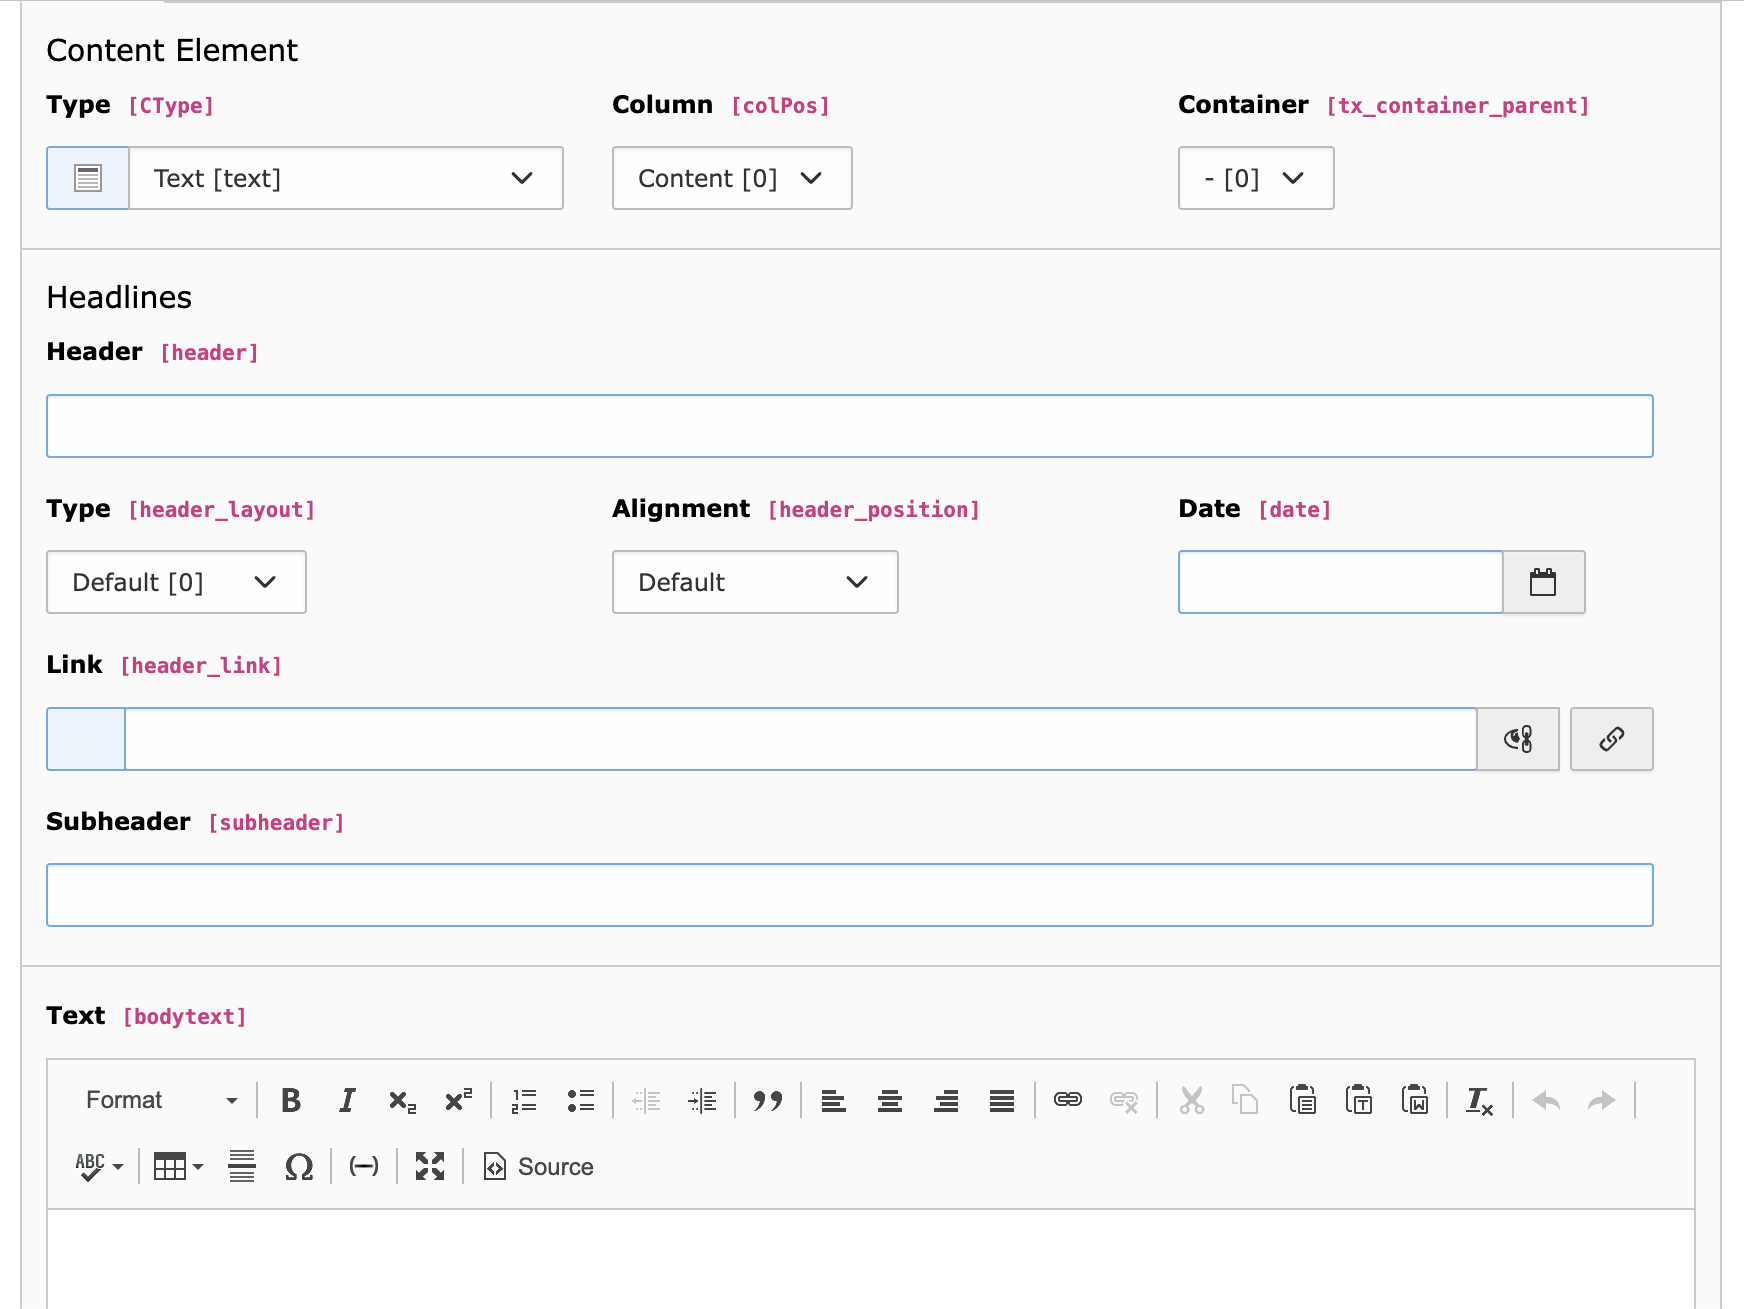
Task: Click into the Header text field
Action: coord(849,426)
